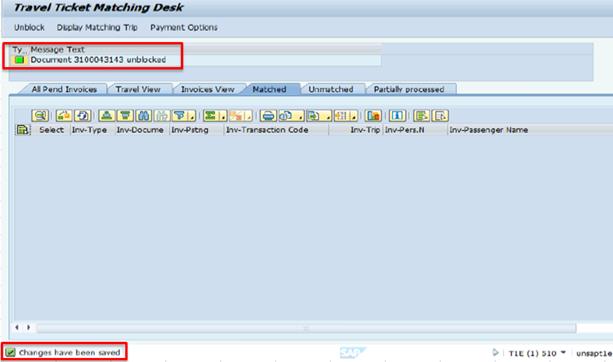The width and height of the screenshot is (613, 362).
Task: Click the blue Information icon
Action: [397, 116]
